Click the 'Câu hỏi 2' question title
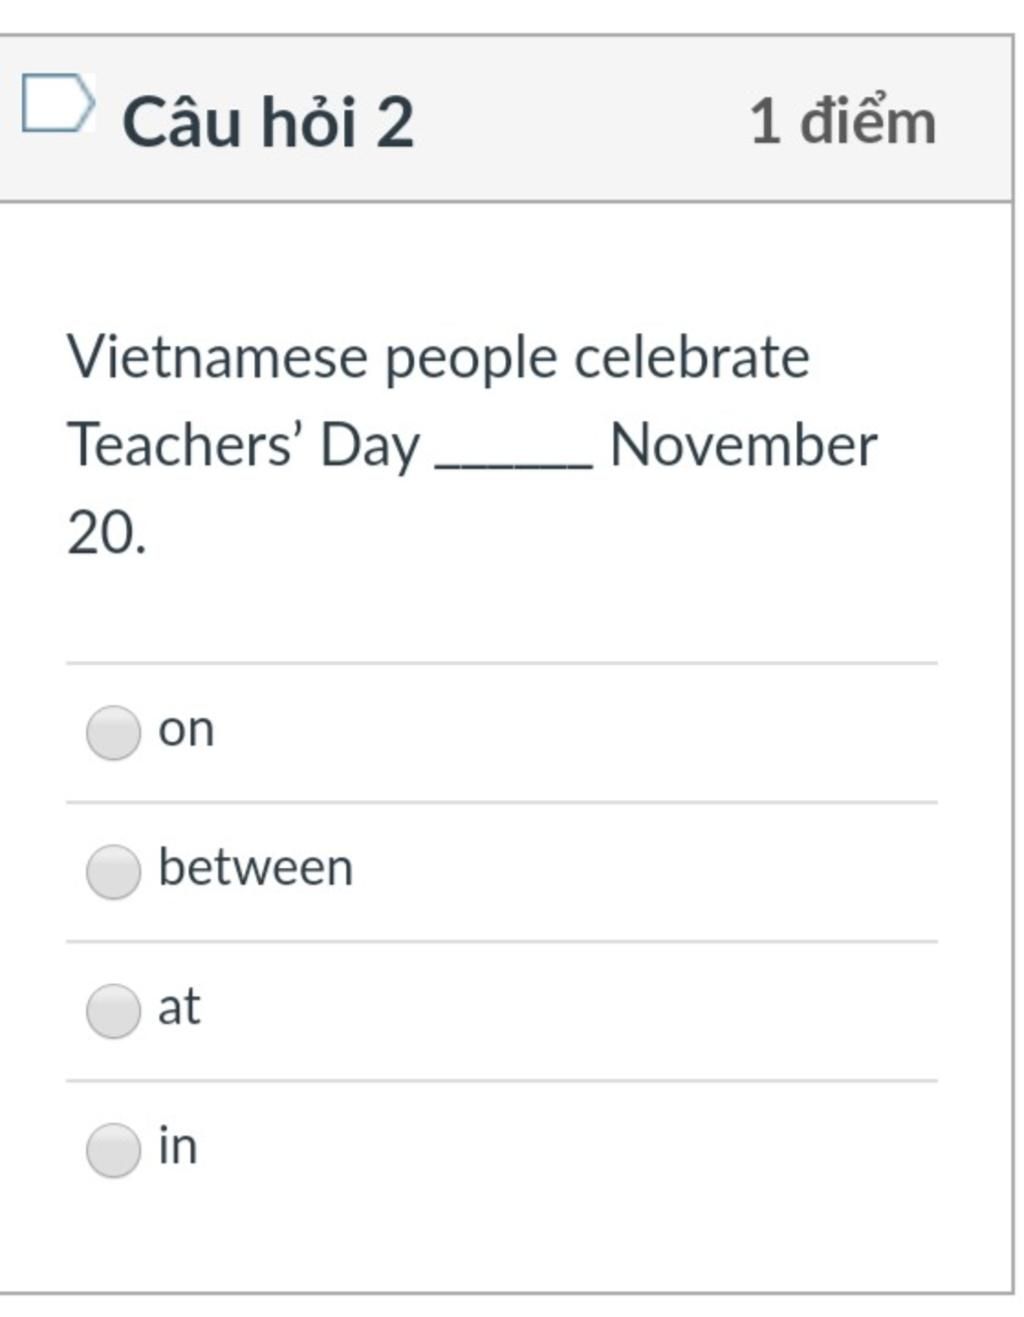 pos(268,122)
